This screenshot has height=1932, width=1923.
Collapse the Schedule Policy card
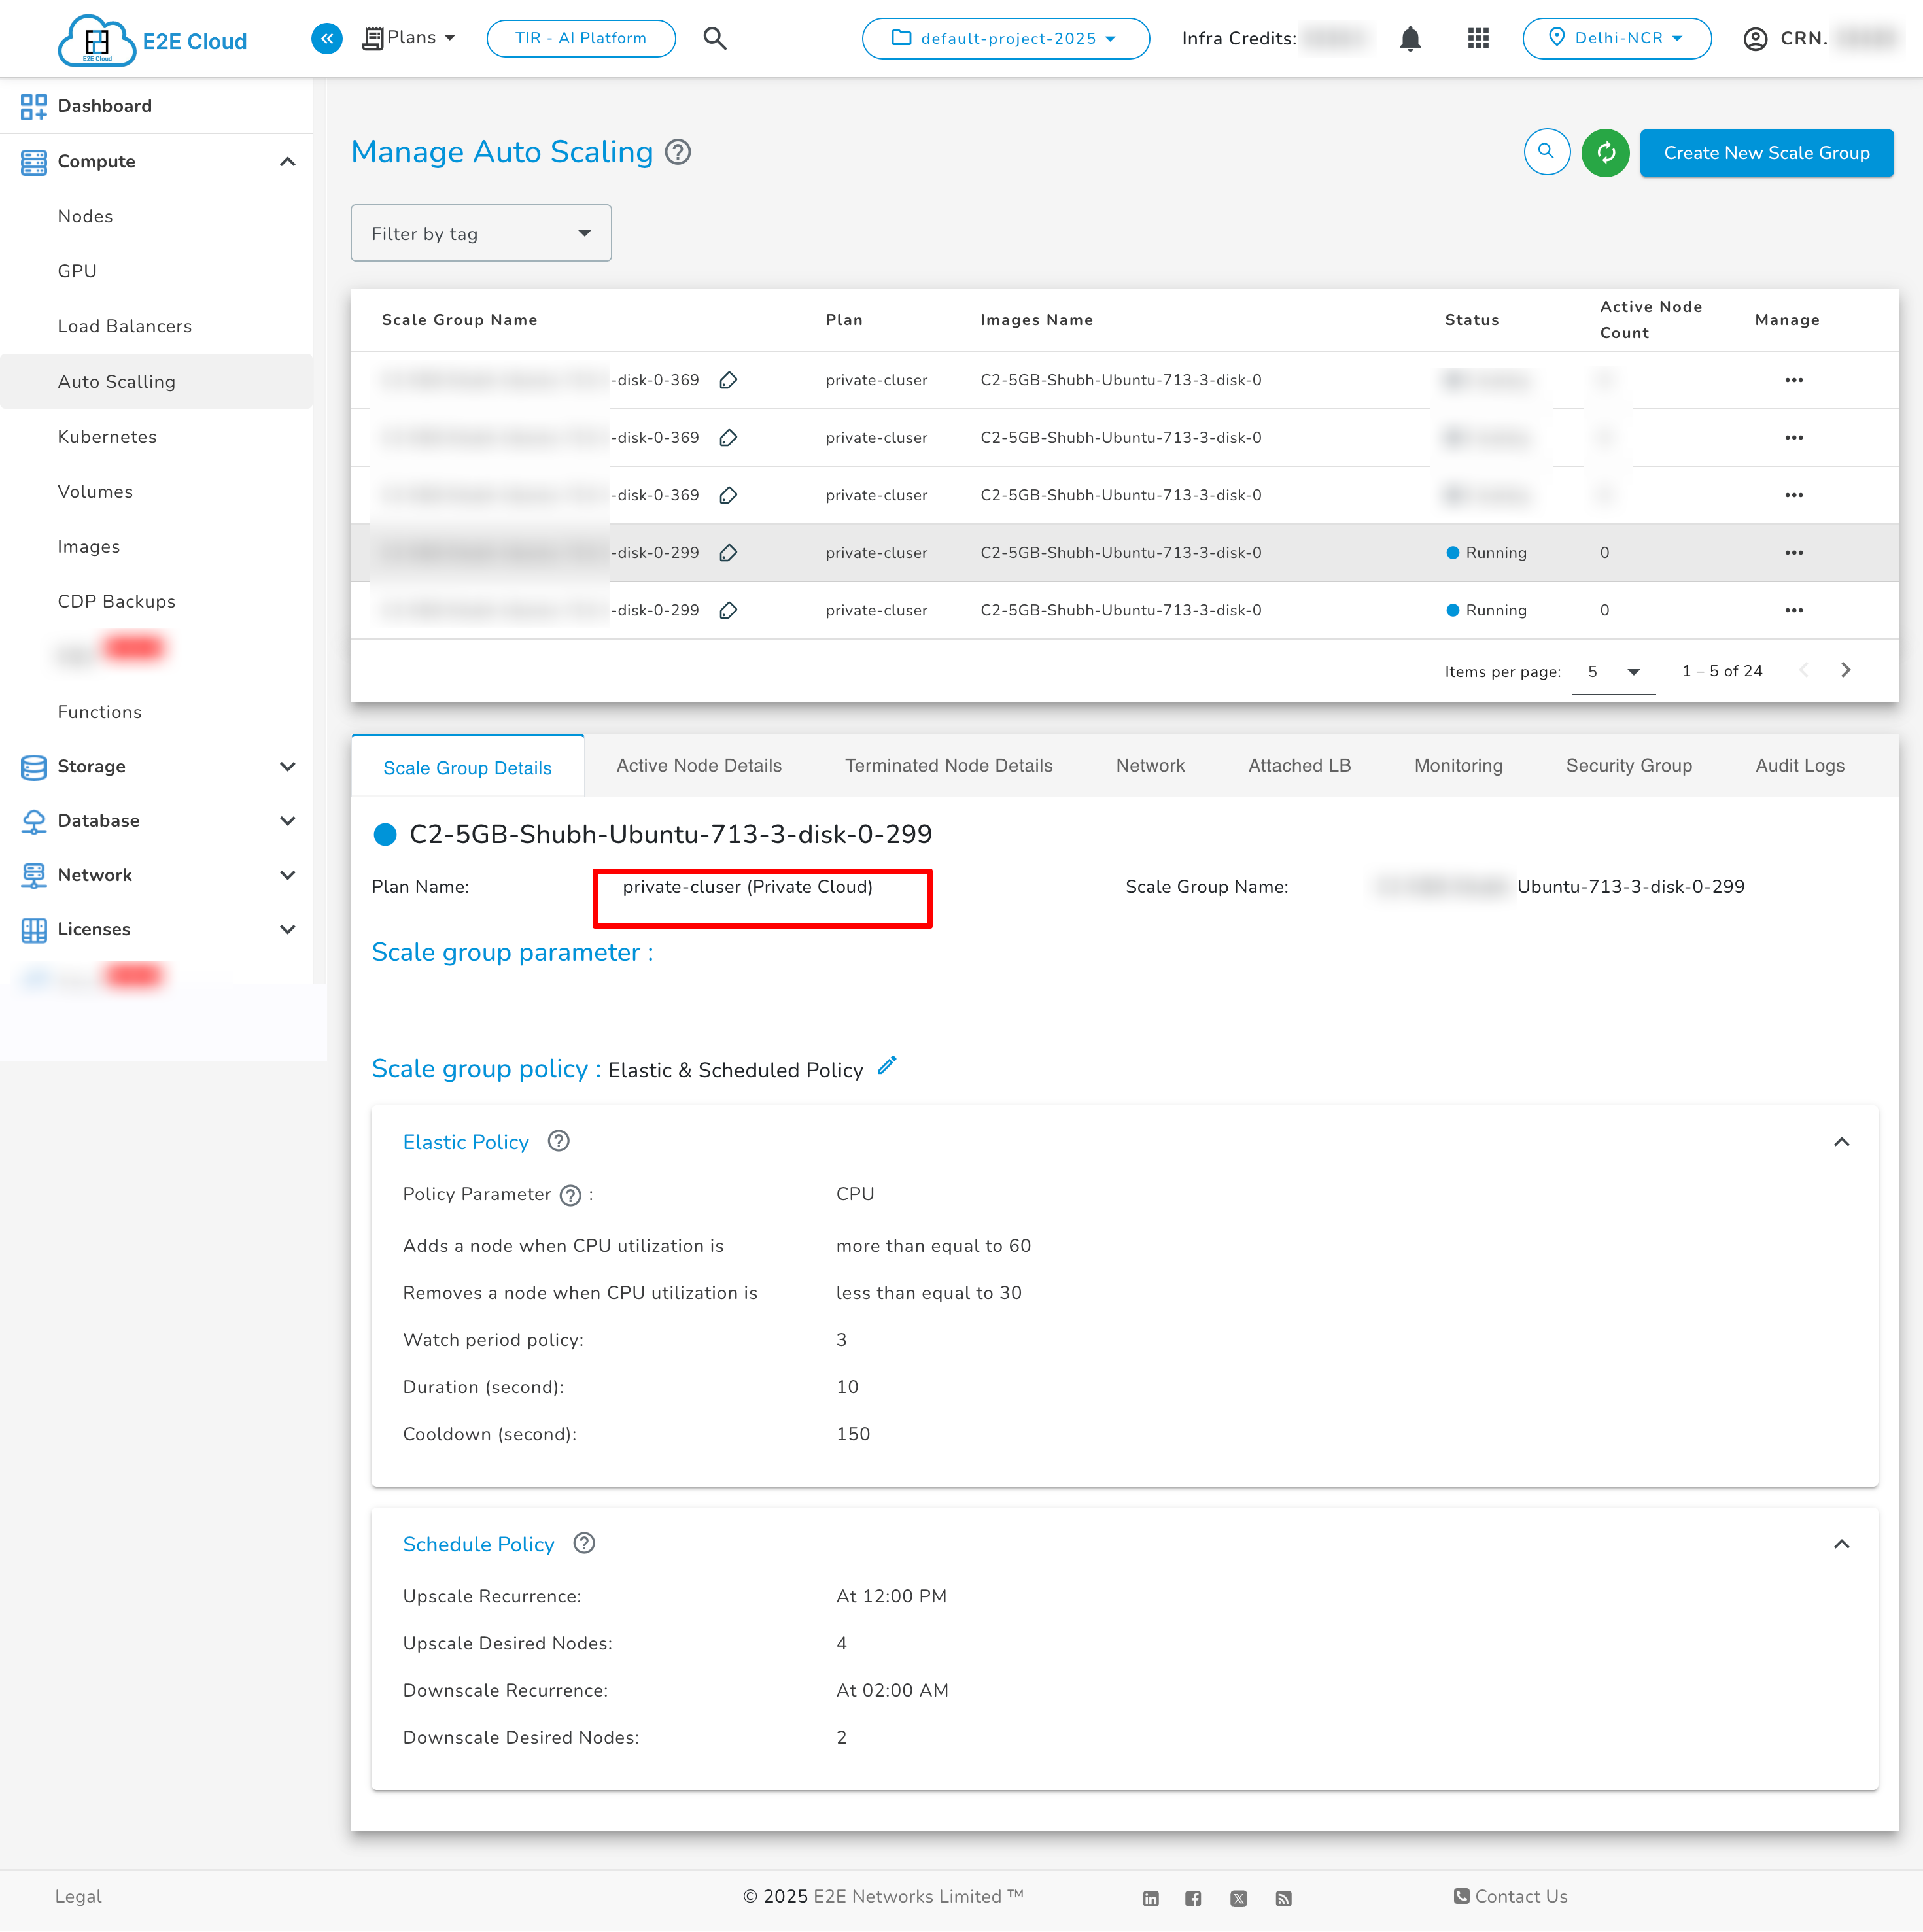1842,1544
